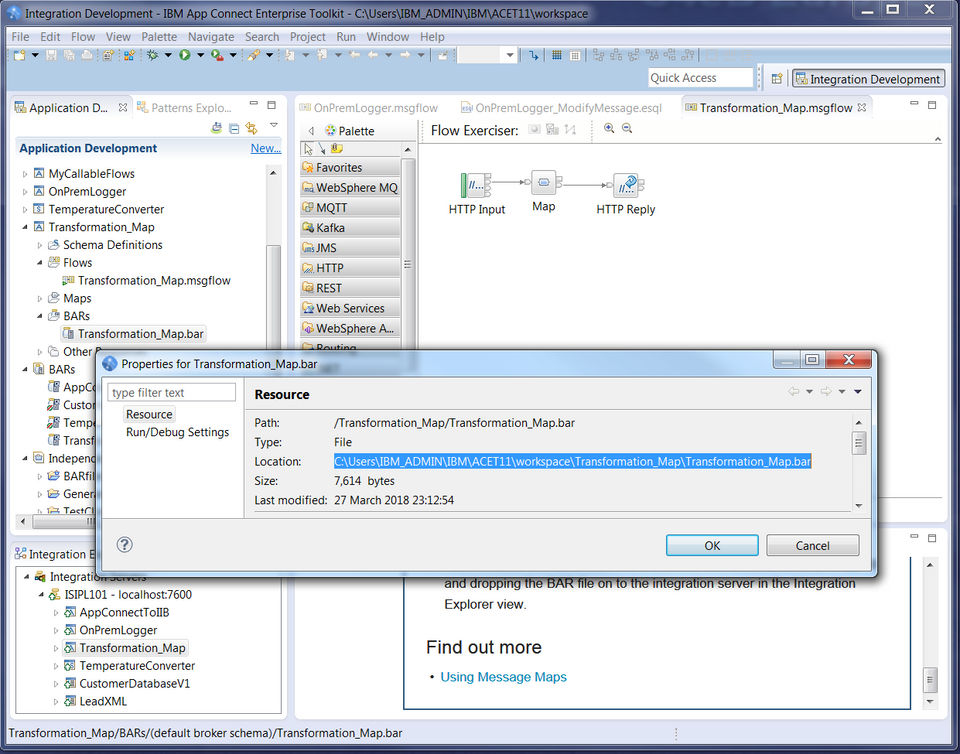The height and width of the screenshot is (754, 960).
Task: Expand the Maps folder
Action: coord(40,299)
